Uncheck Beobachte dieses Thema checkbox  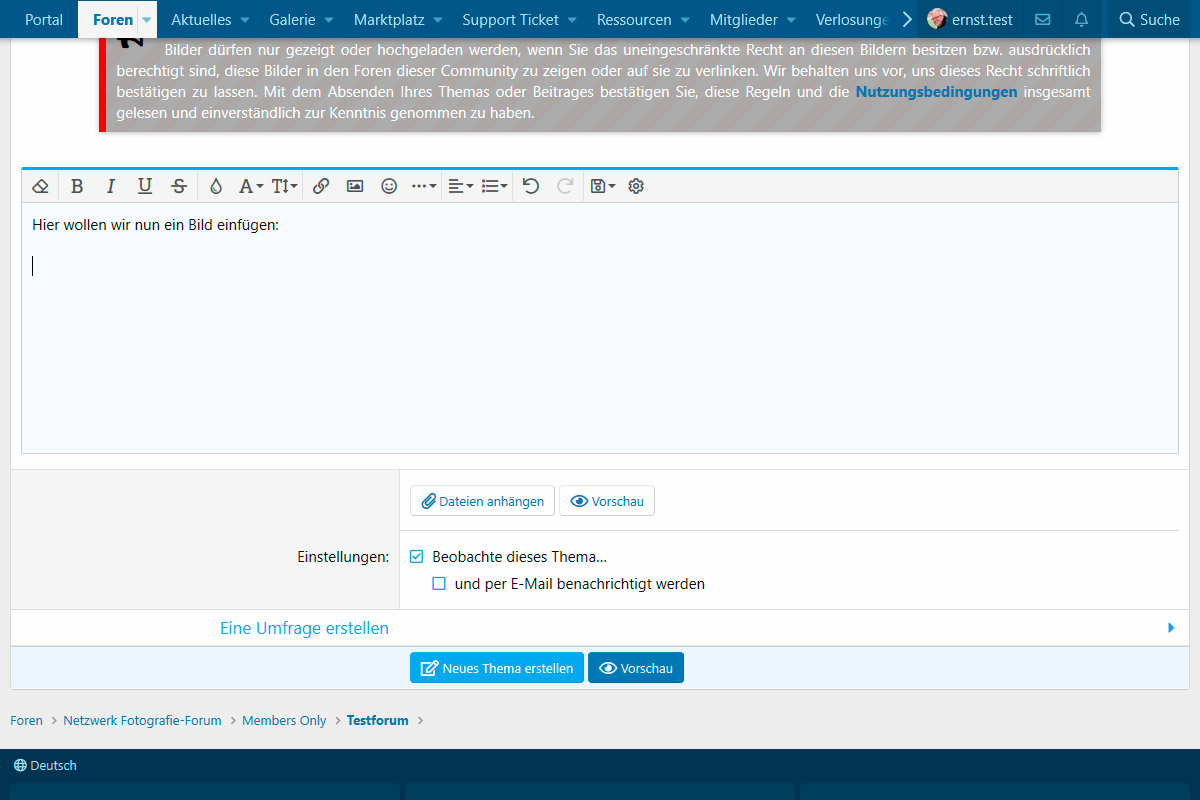(417, 557)
